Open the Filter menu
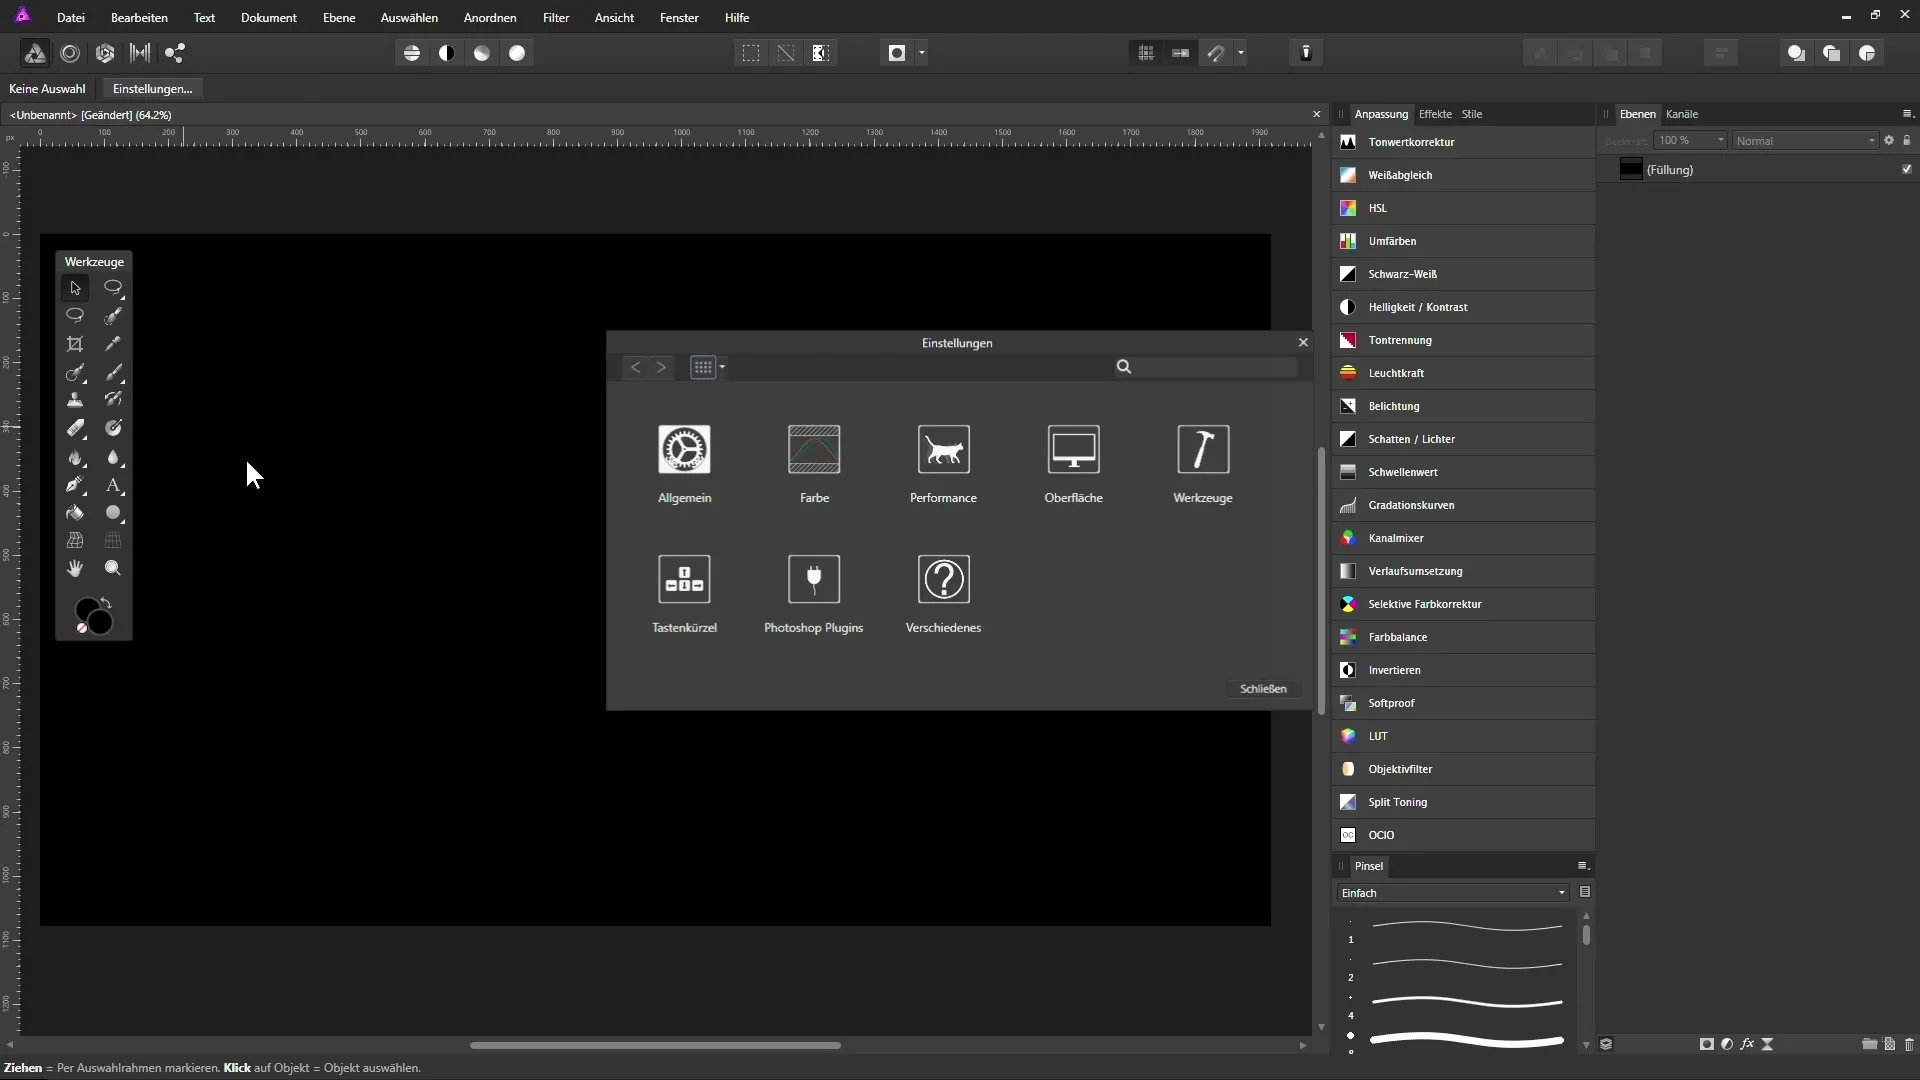Screen dimensions: 1920x1080 [x=555, y=18]
